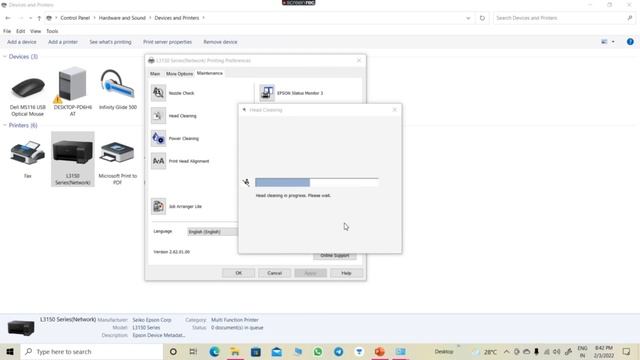
Task: Launch Job Arranger Lite icon
Action: 158,207
